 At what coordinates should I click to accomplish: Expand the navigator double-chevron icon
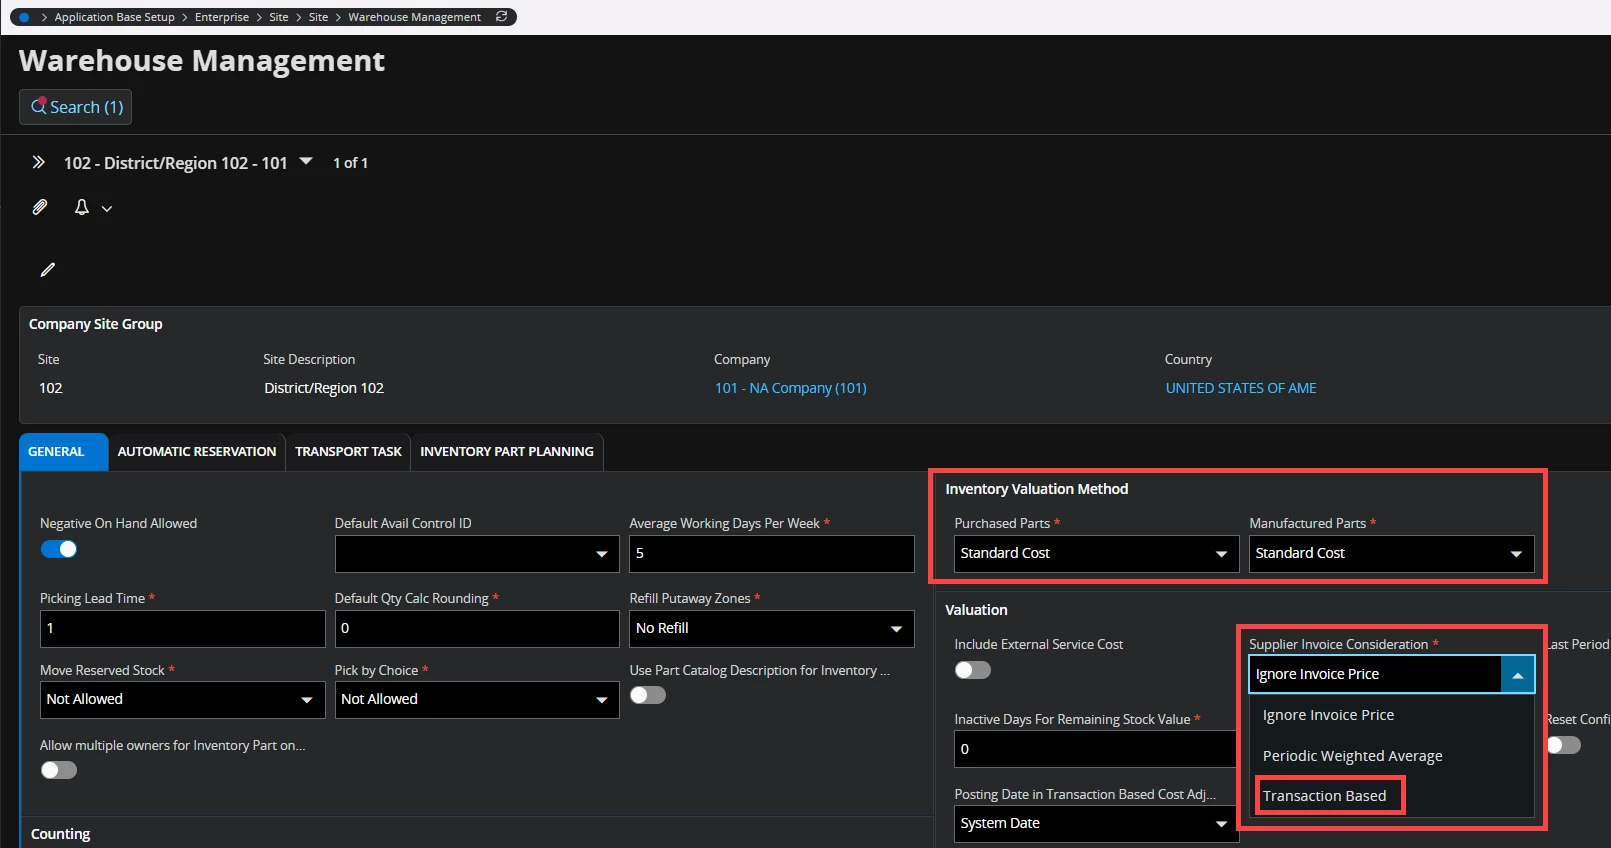[x=39, y=162]
